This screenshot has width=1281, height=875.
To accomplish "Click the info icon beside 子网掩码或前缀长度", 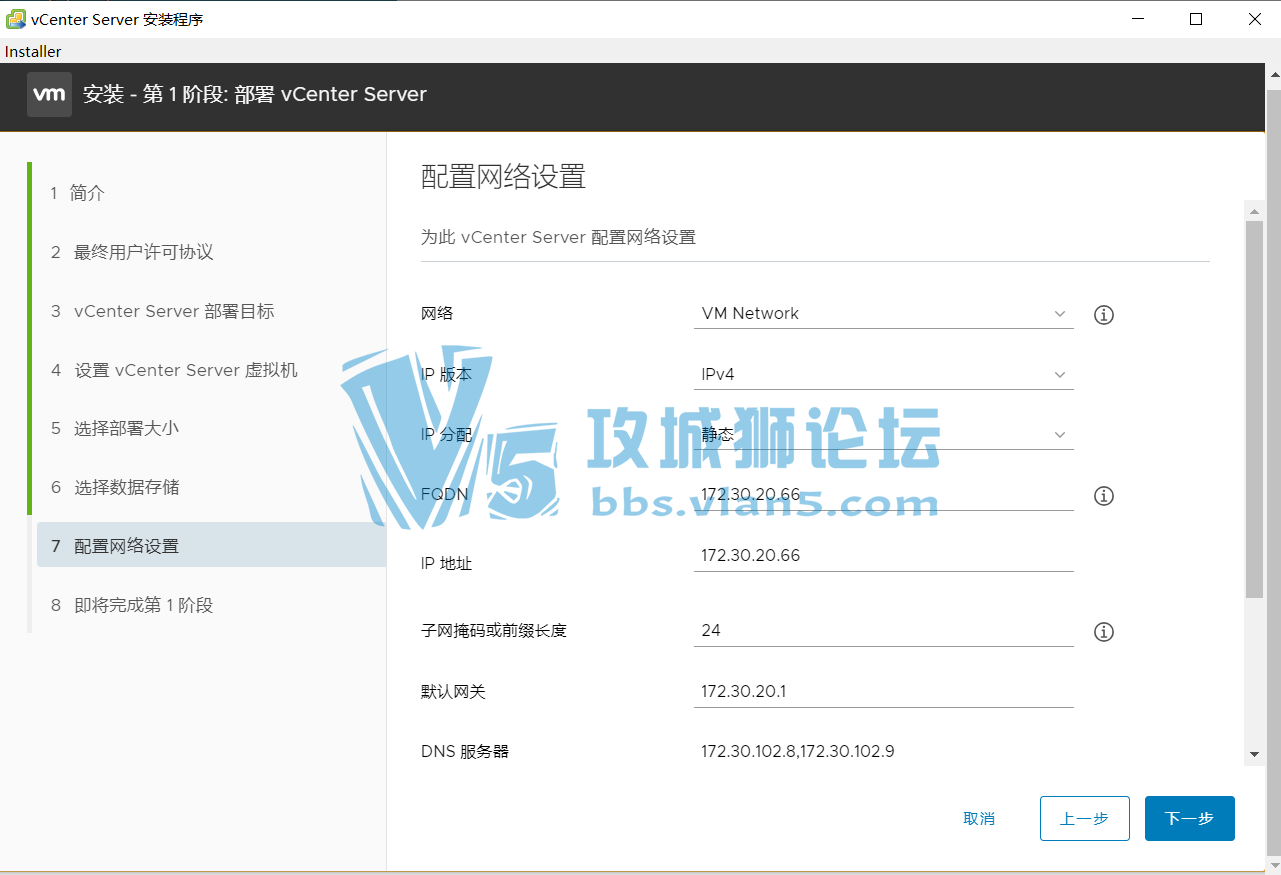I will point(1103,631).
